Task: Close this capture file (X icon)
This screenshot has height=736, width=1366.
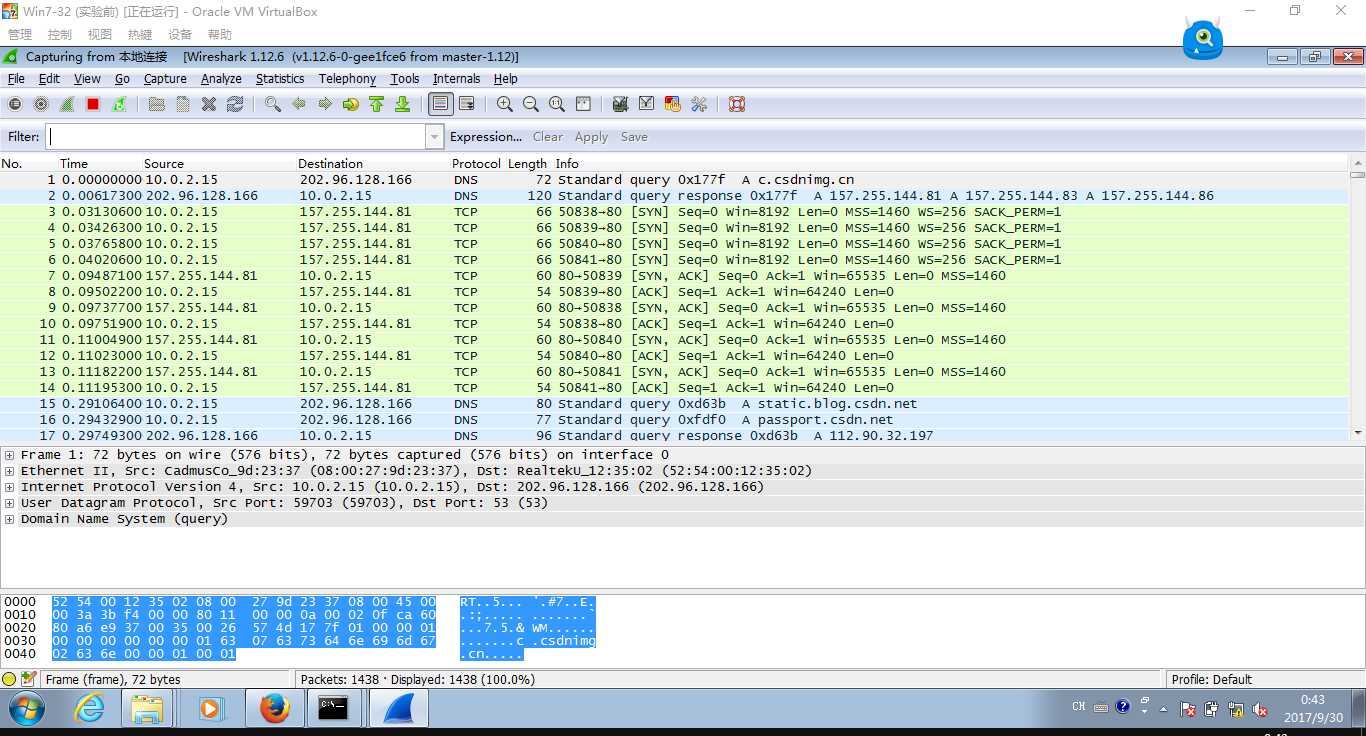Action: pos(209,104)
